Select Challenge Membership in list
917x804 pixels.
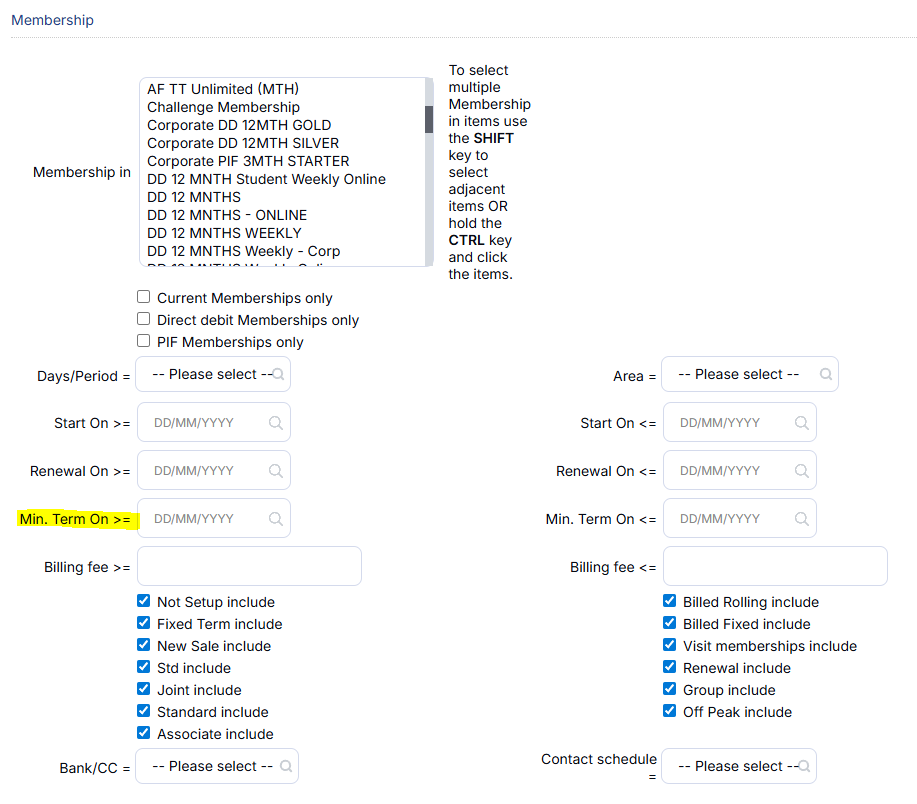[284, 107]
